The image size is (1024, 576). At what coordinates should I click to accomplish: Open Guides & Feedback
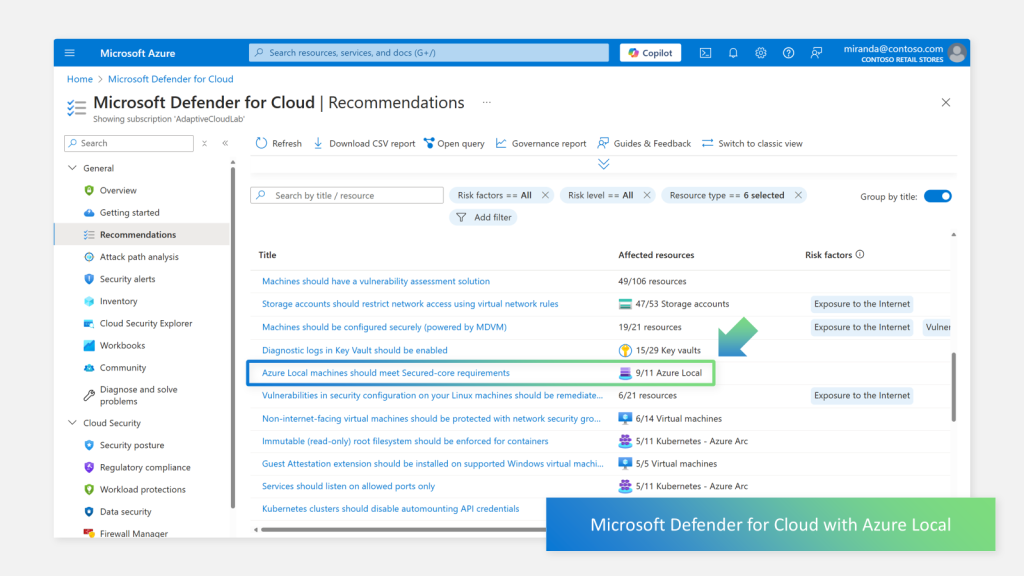click(x=644, y=144)
